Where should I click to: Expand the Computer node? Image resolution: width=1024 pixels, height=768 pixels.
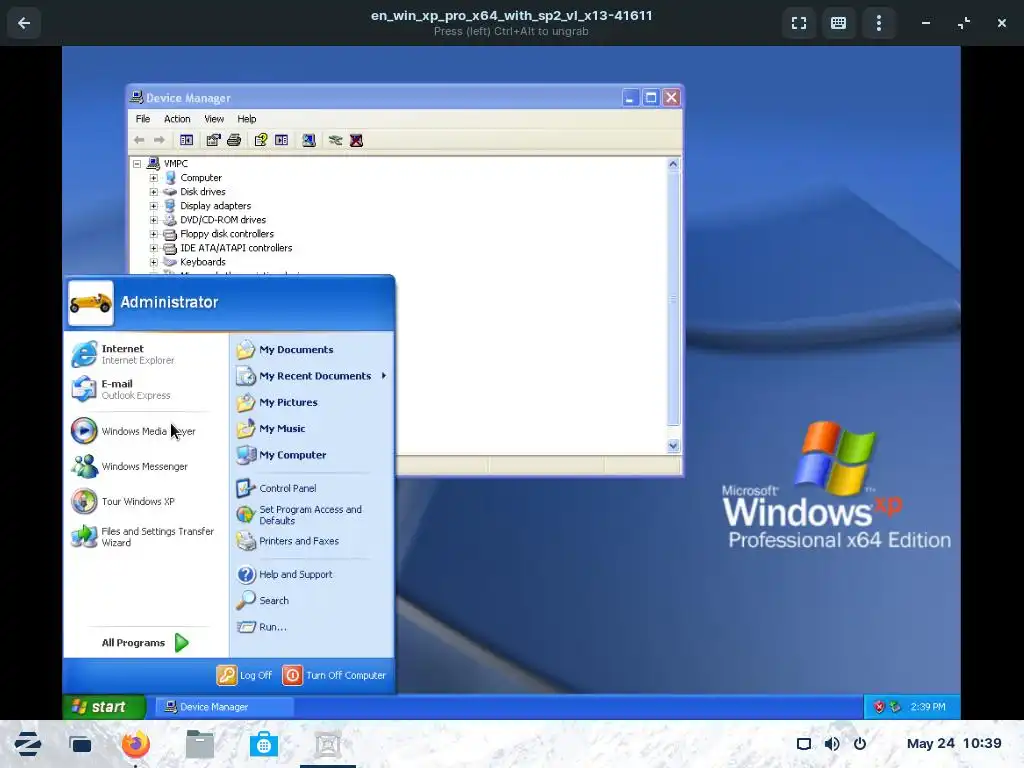(153, 178)
